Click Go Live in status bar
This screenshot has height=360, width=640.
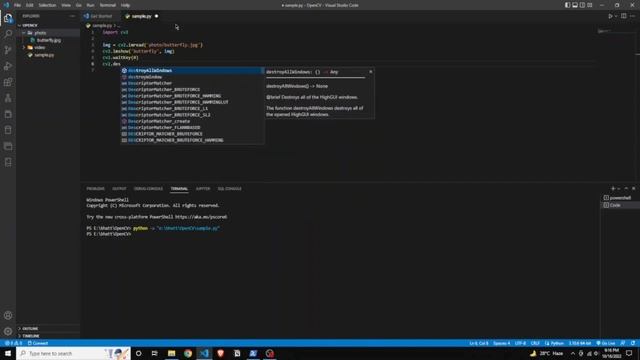point(606,343)
